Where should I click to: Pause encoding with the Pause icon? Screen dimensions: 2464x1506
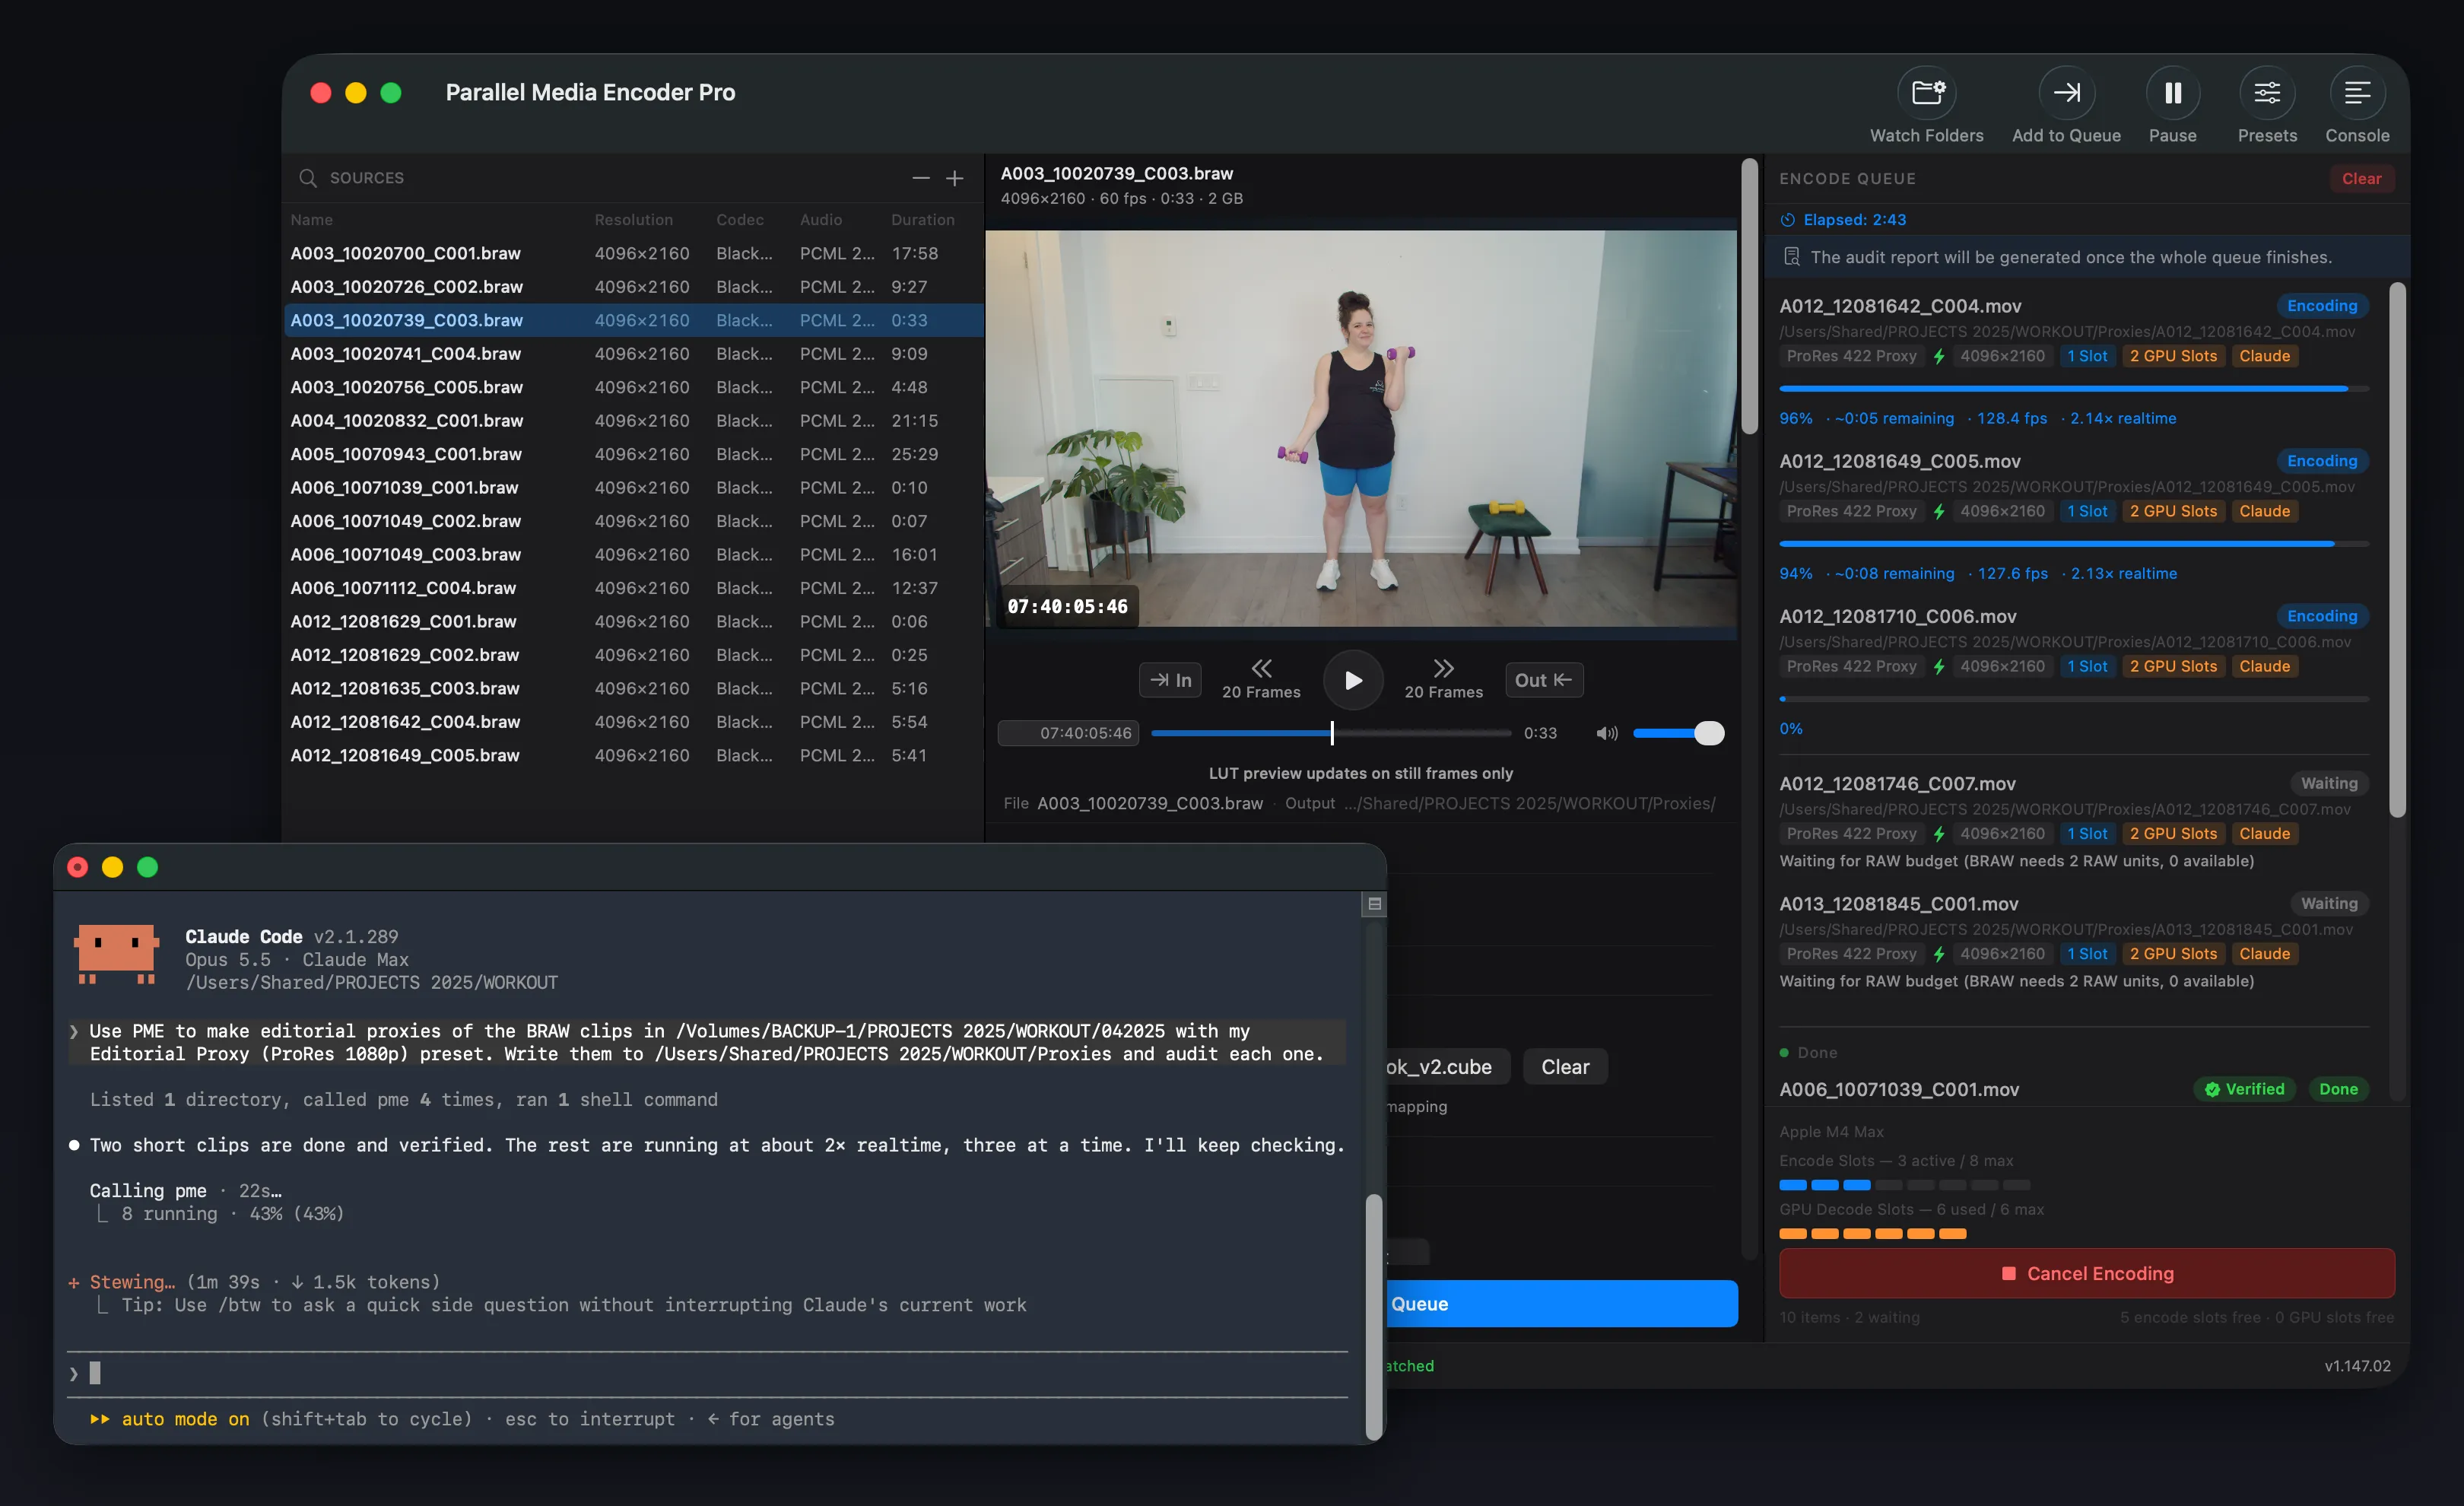click(2172, 93)
